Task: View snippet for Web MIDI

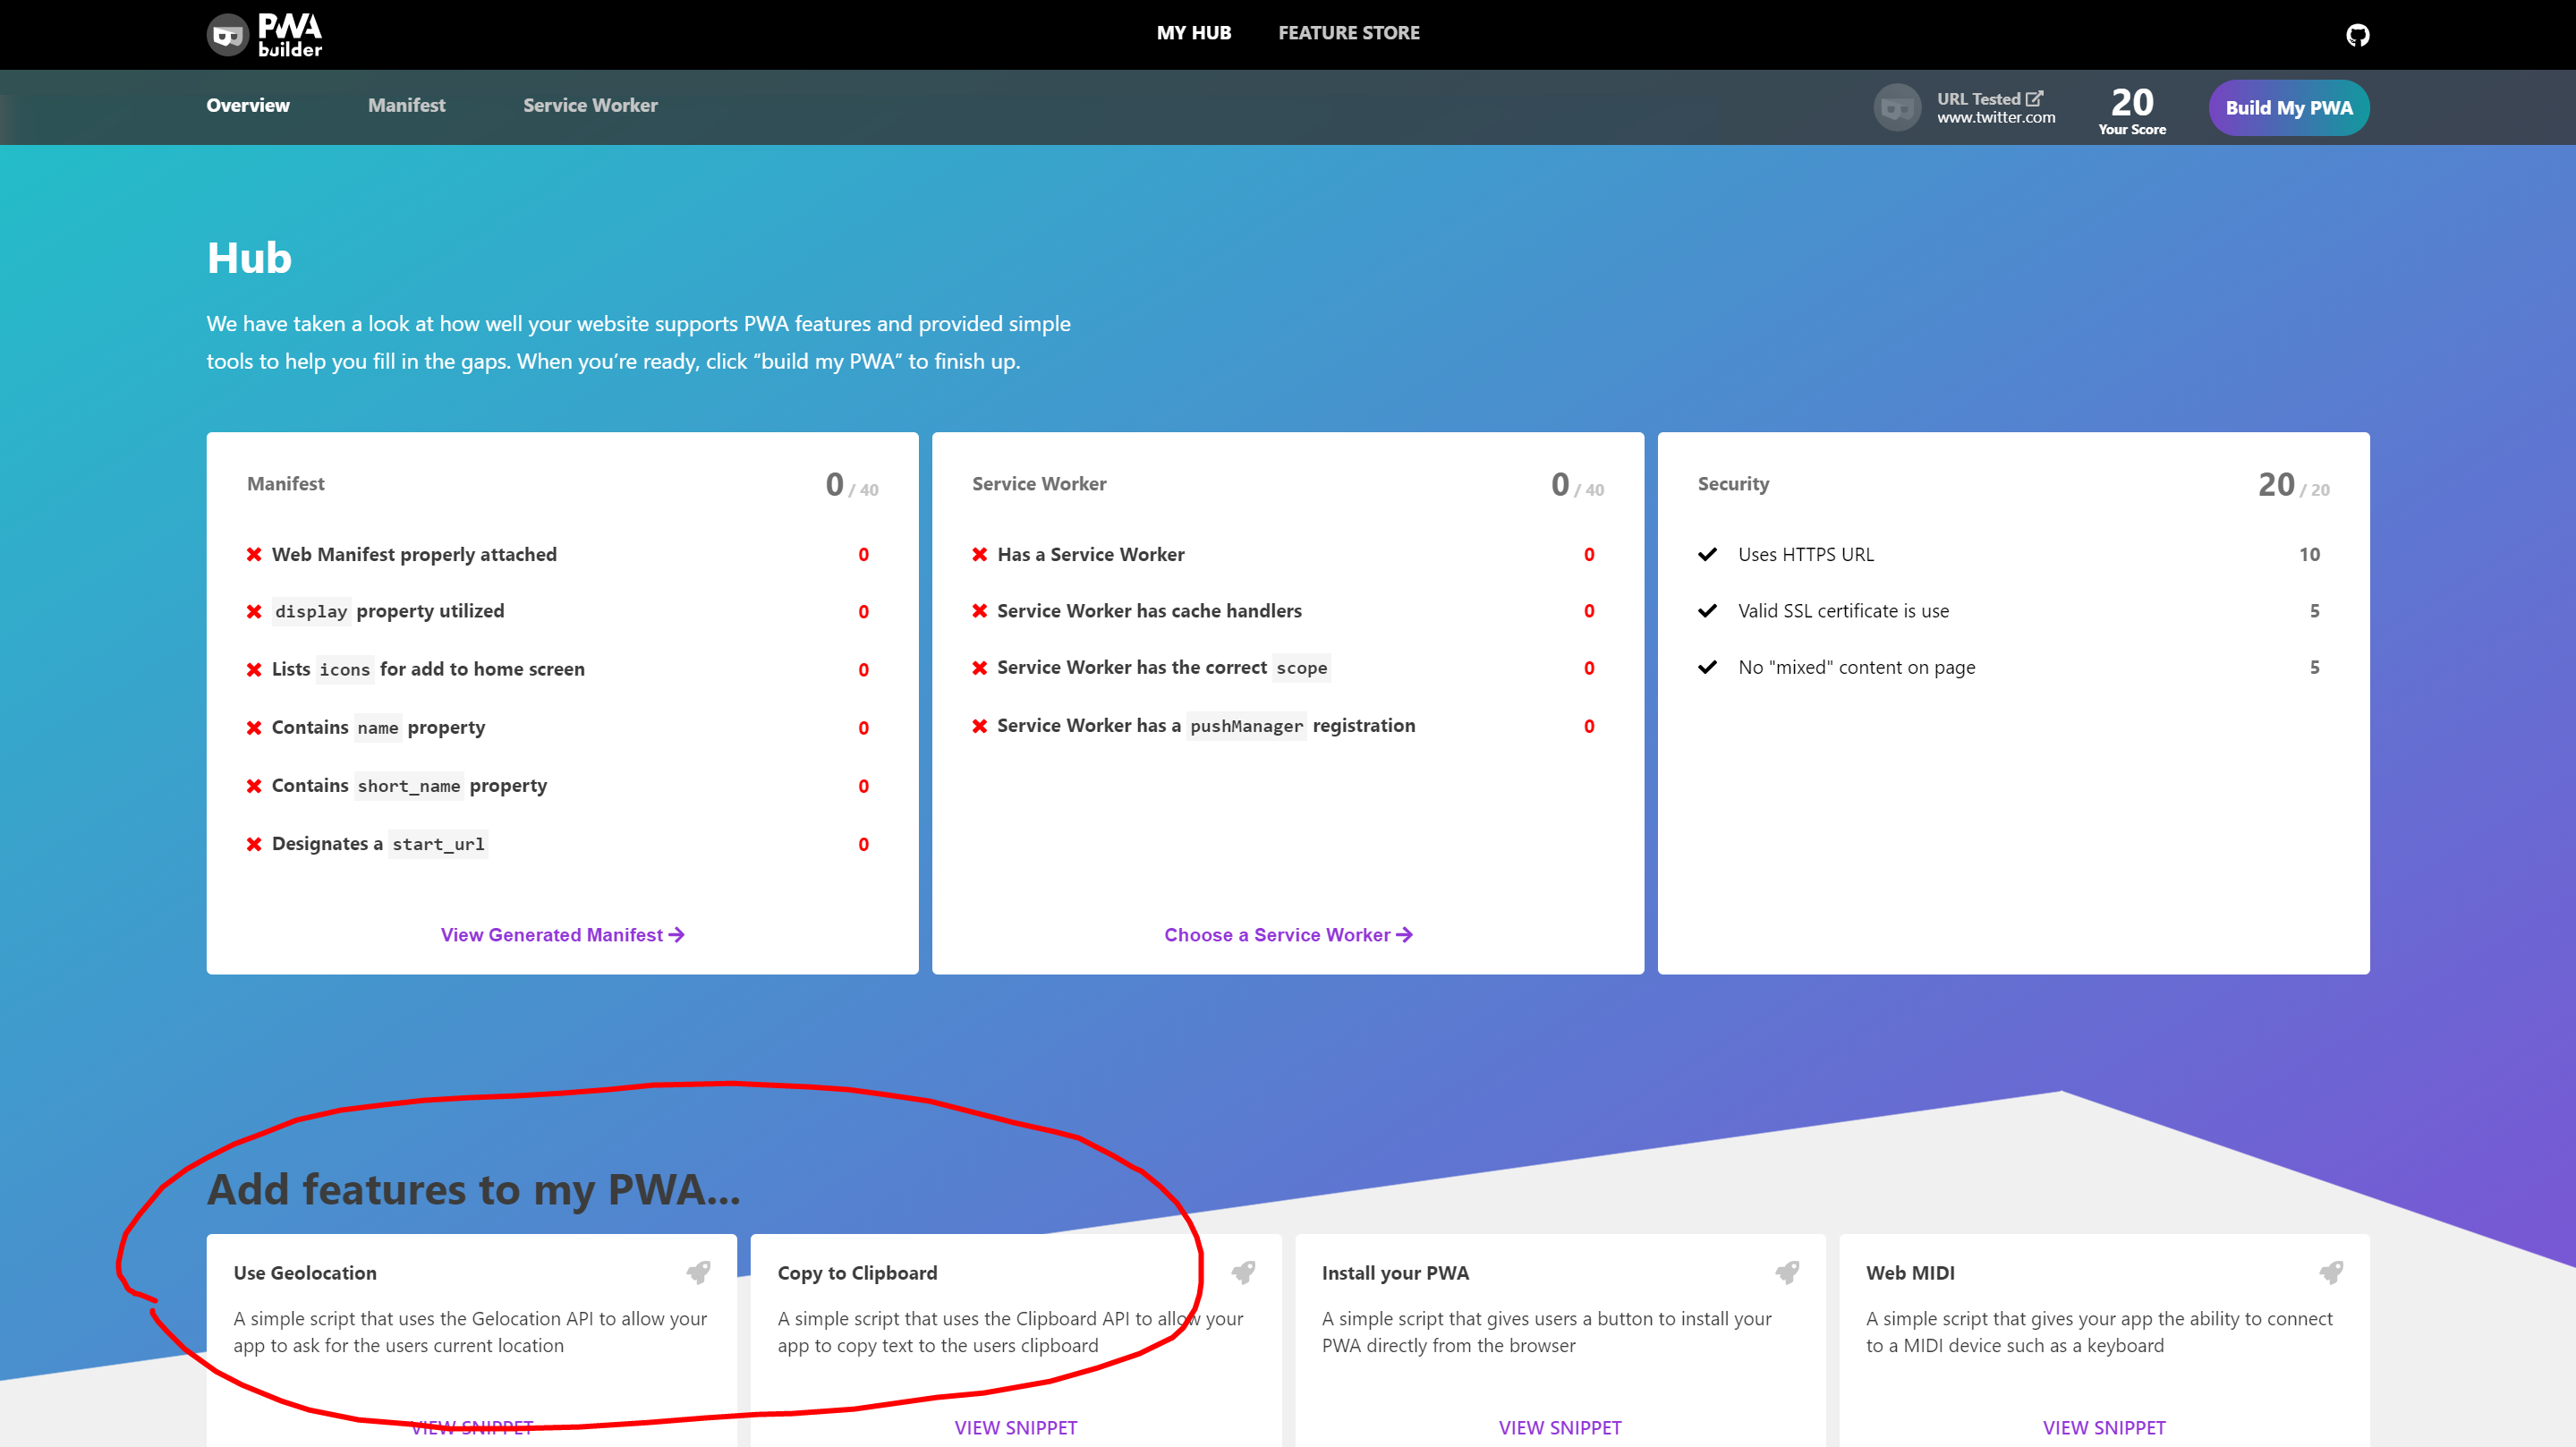Action: click(x=2104, y=1427)
